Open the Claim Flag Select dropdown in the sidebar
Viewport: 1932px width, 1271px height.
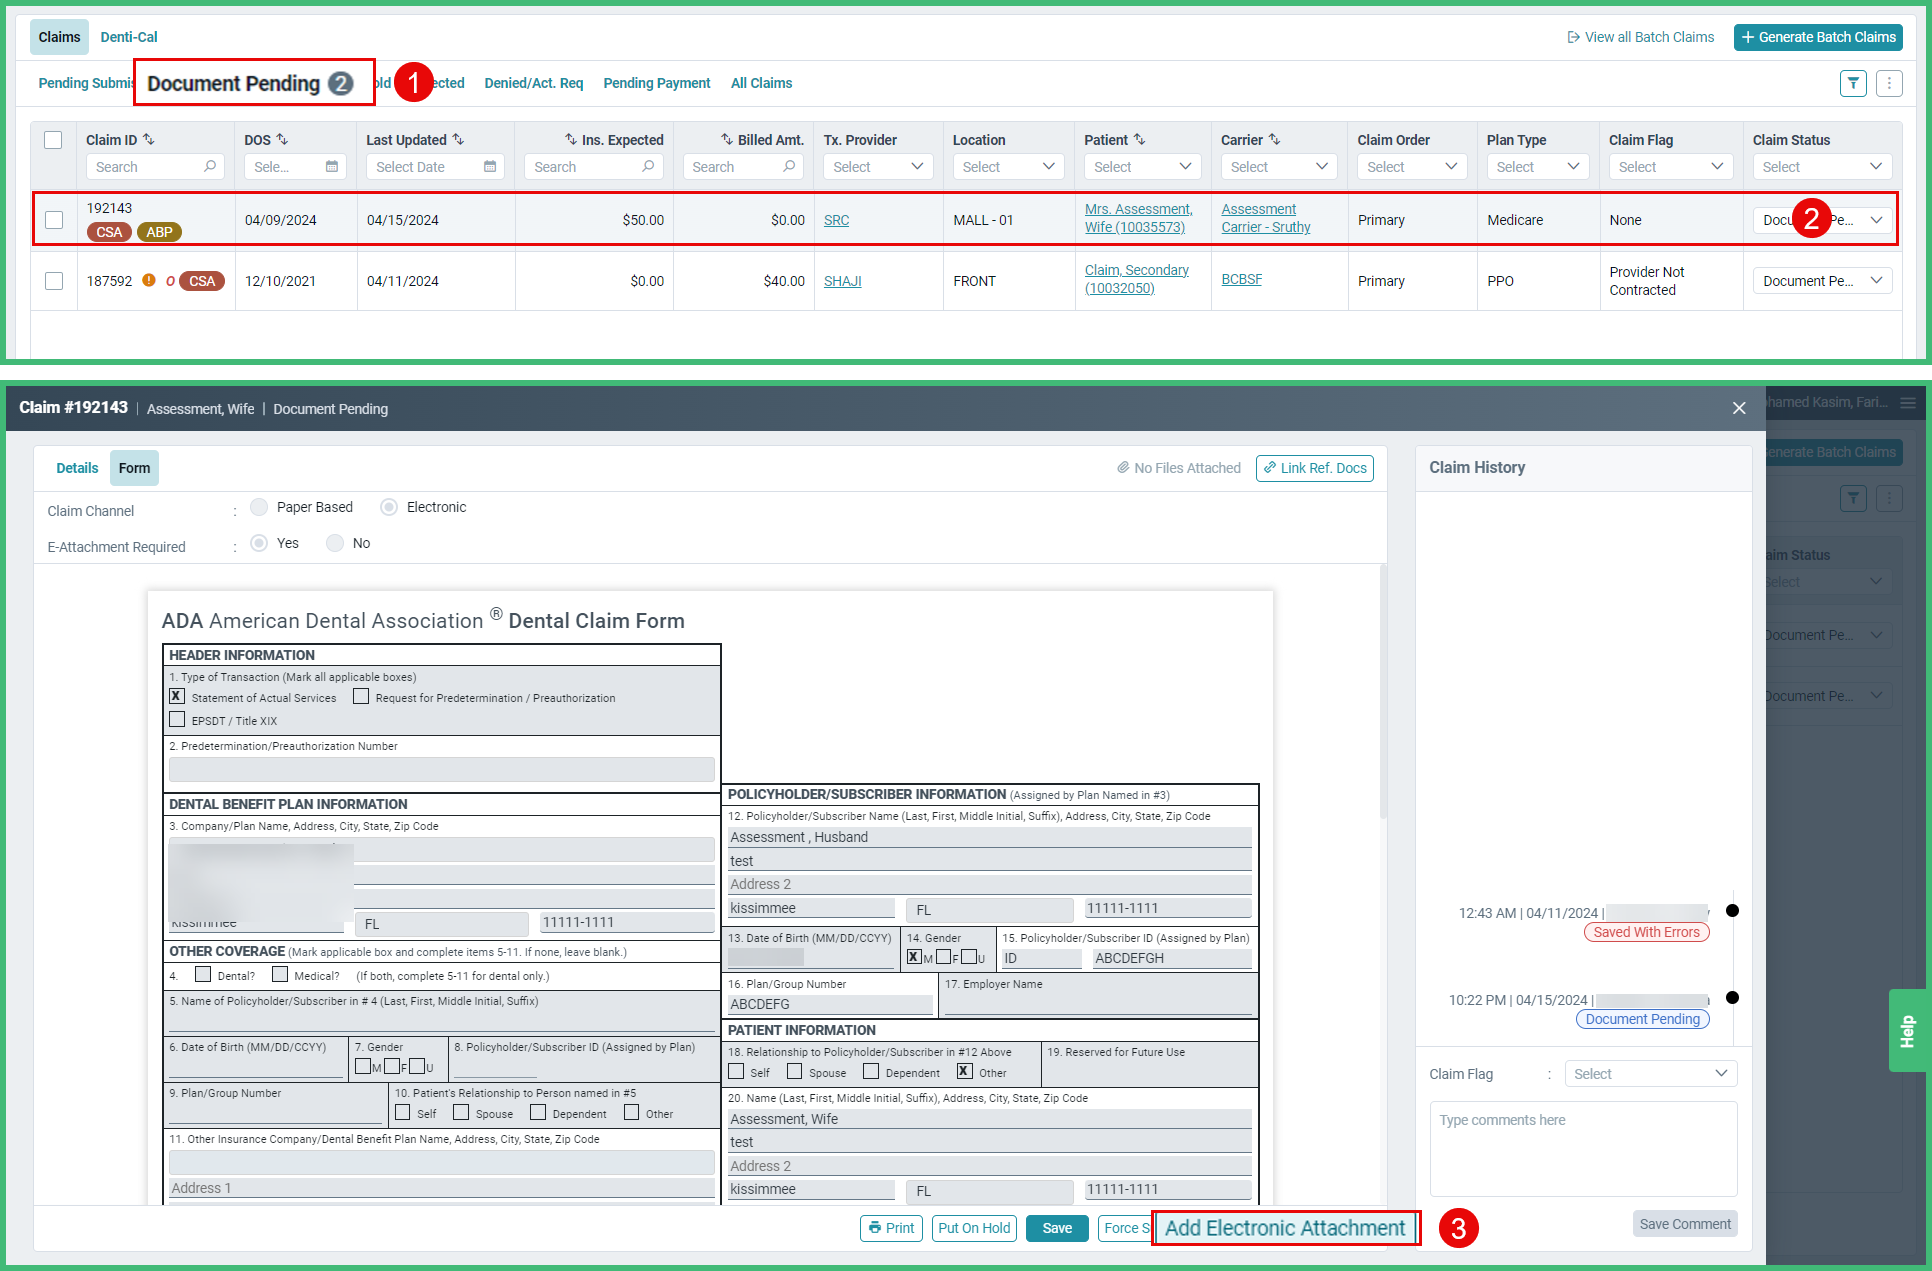[1650, 1073]
